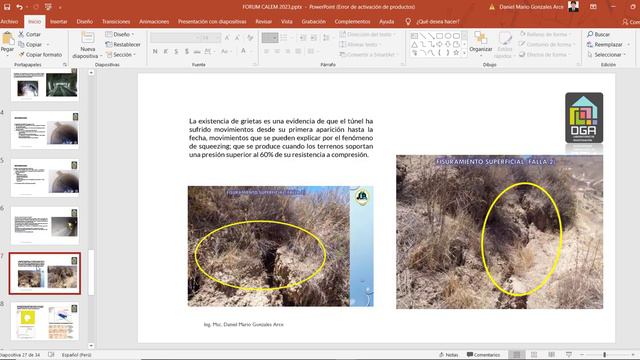Open Daniel Mario Gonzales Arce account picture
This screenshot has height=360, width=640.
pos(573,7)
